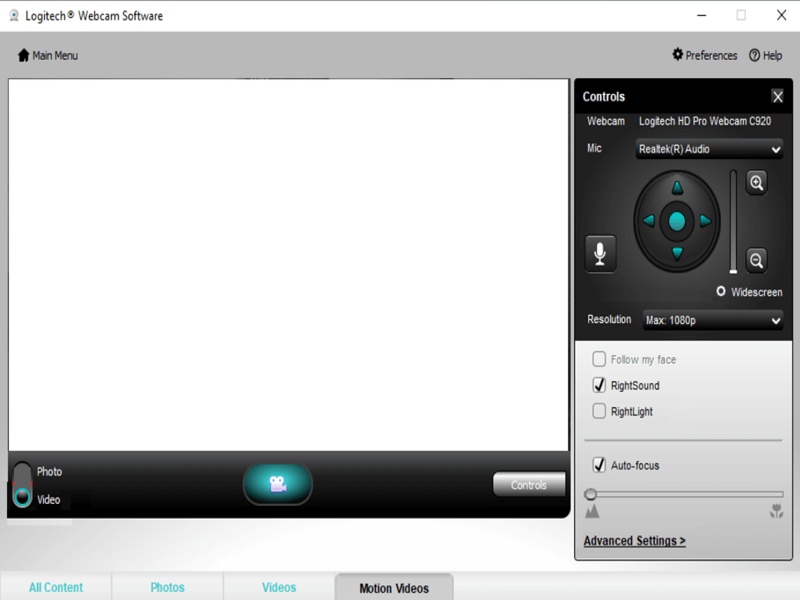Open the Mic selection dropdown
Image resolution: width=800 pixels, height=600 pixels.
[709, 148]
